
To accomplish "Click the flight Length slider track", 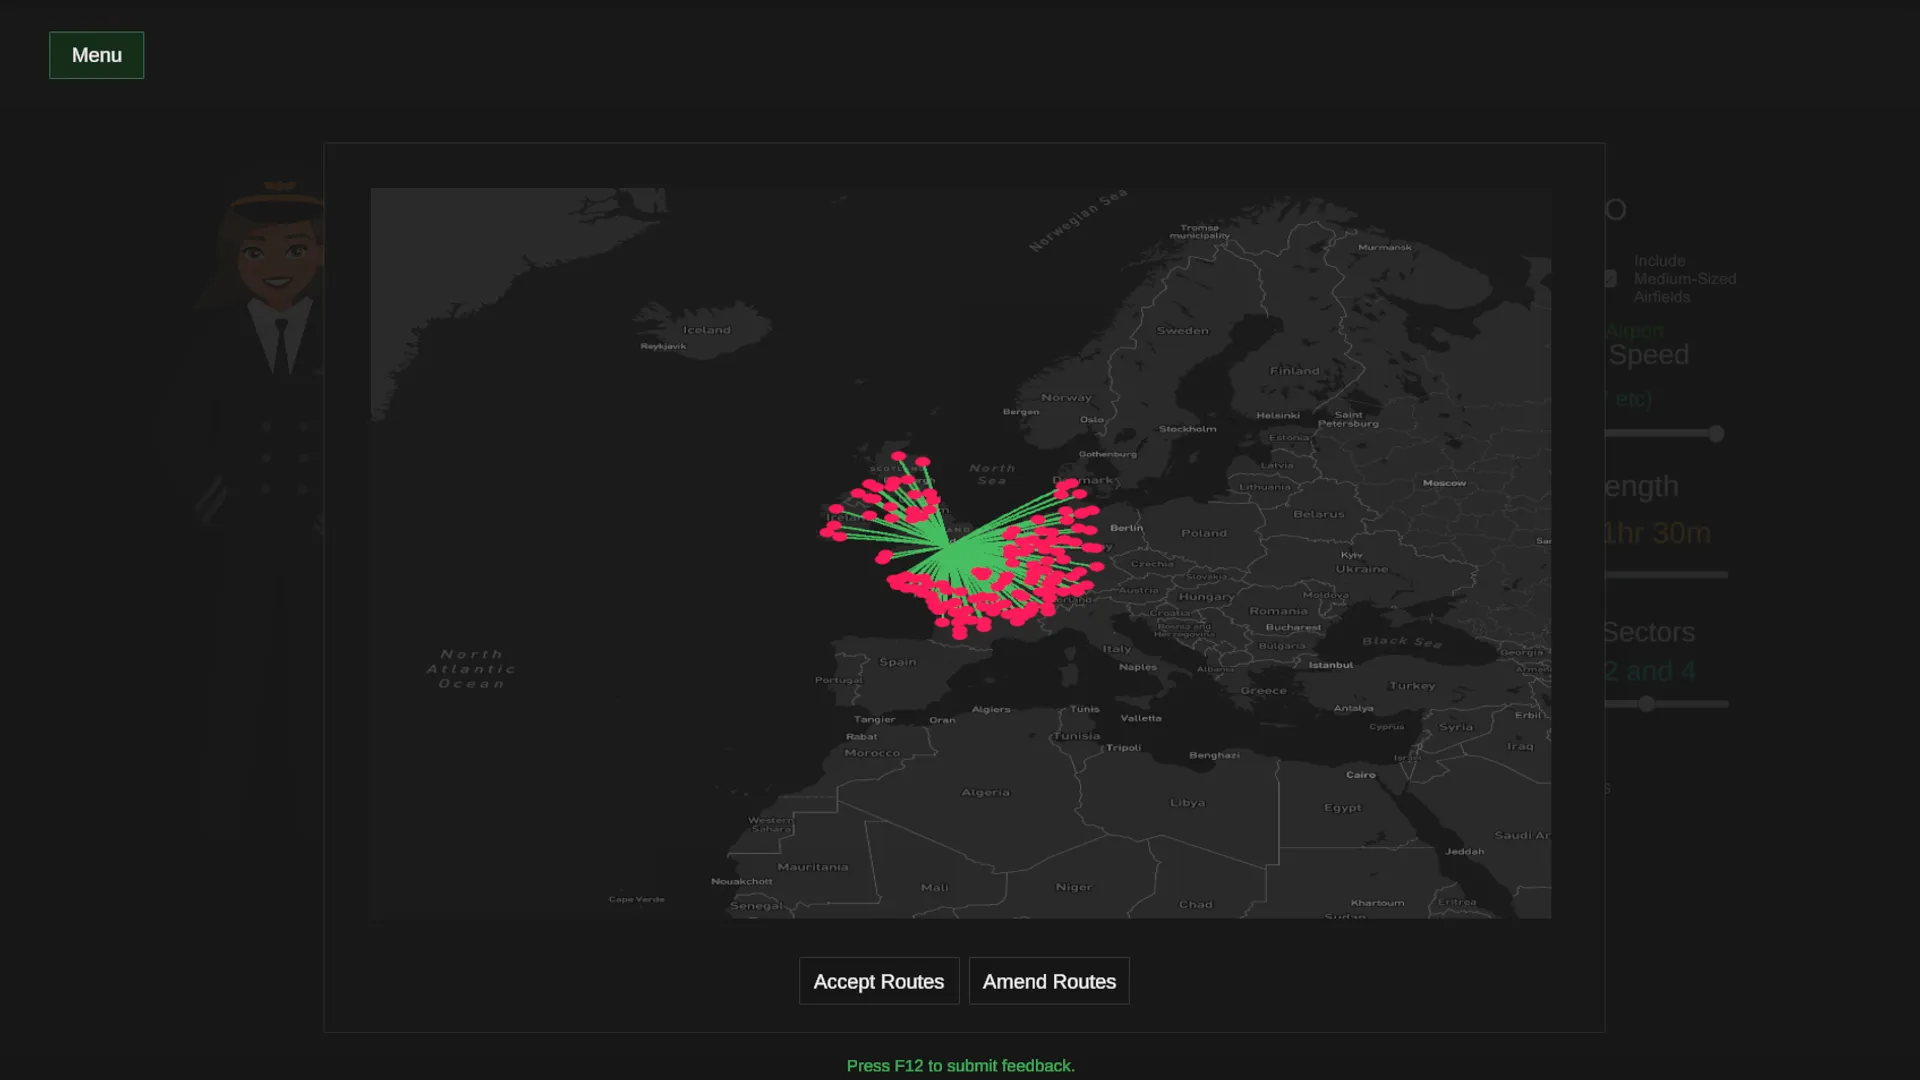I will click(x=1666, y=575).
